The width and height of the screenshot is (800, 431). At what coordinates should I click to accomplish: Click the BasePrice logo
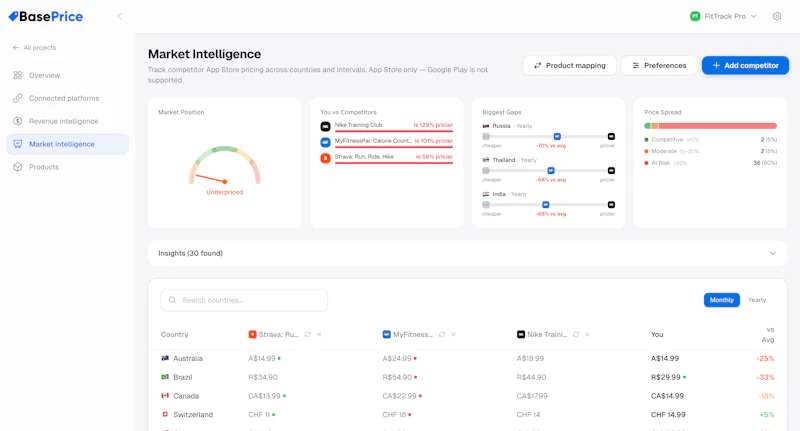point(46,16)
